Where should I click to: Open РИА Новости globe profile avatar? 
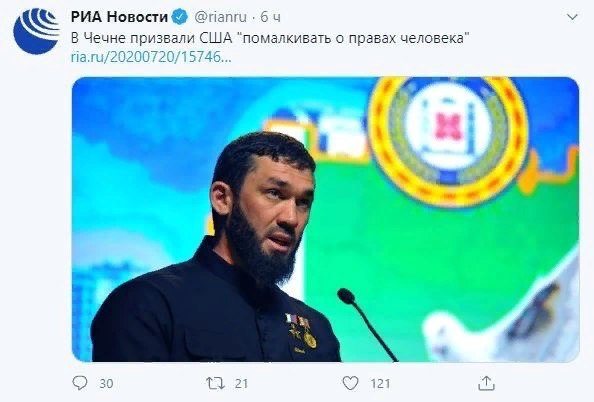click(36, 31)
